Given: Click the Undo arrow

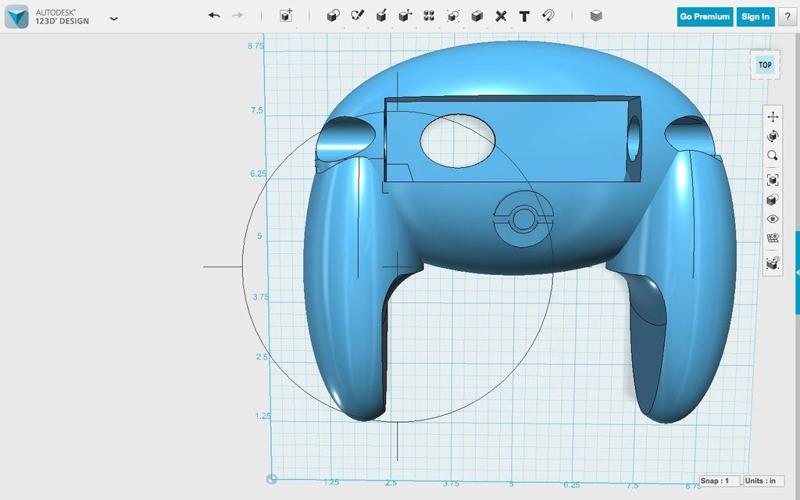Looking at the screenshot, I should (214, 16).
